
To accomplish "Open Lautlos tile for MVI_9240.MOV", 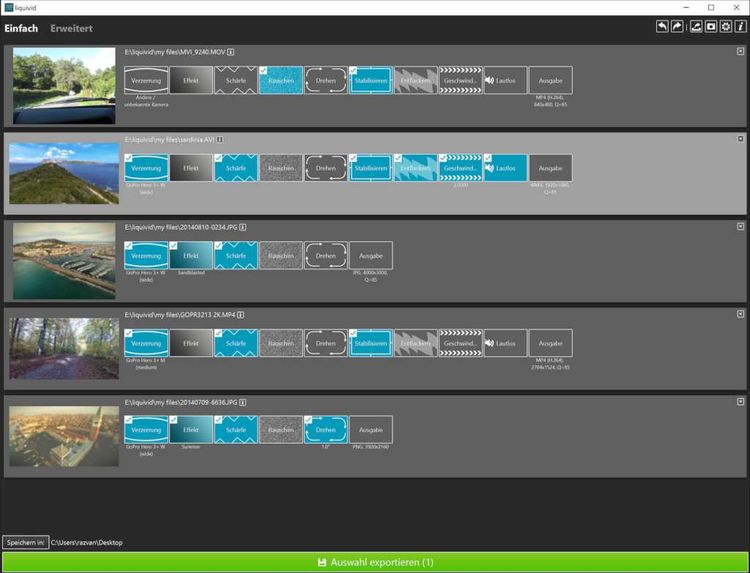I will pyautogui.click(x=506, y=80).
